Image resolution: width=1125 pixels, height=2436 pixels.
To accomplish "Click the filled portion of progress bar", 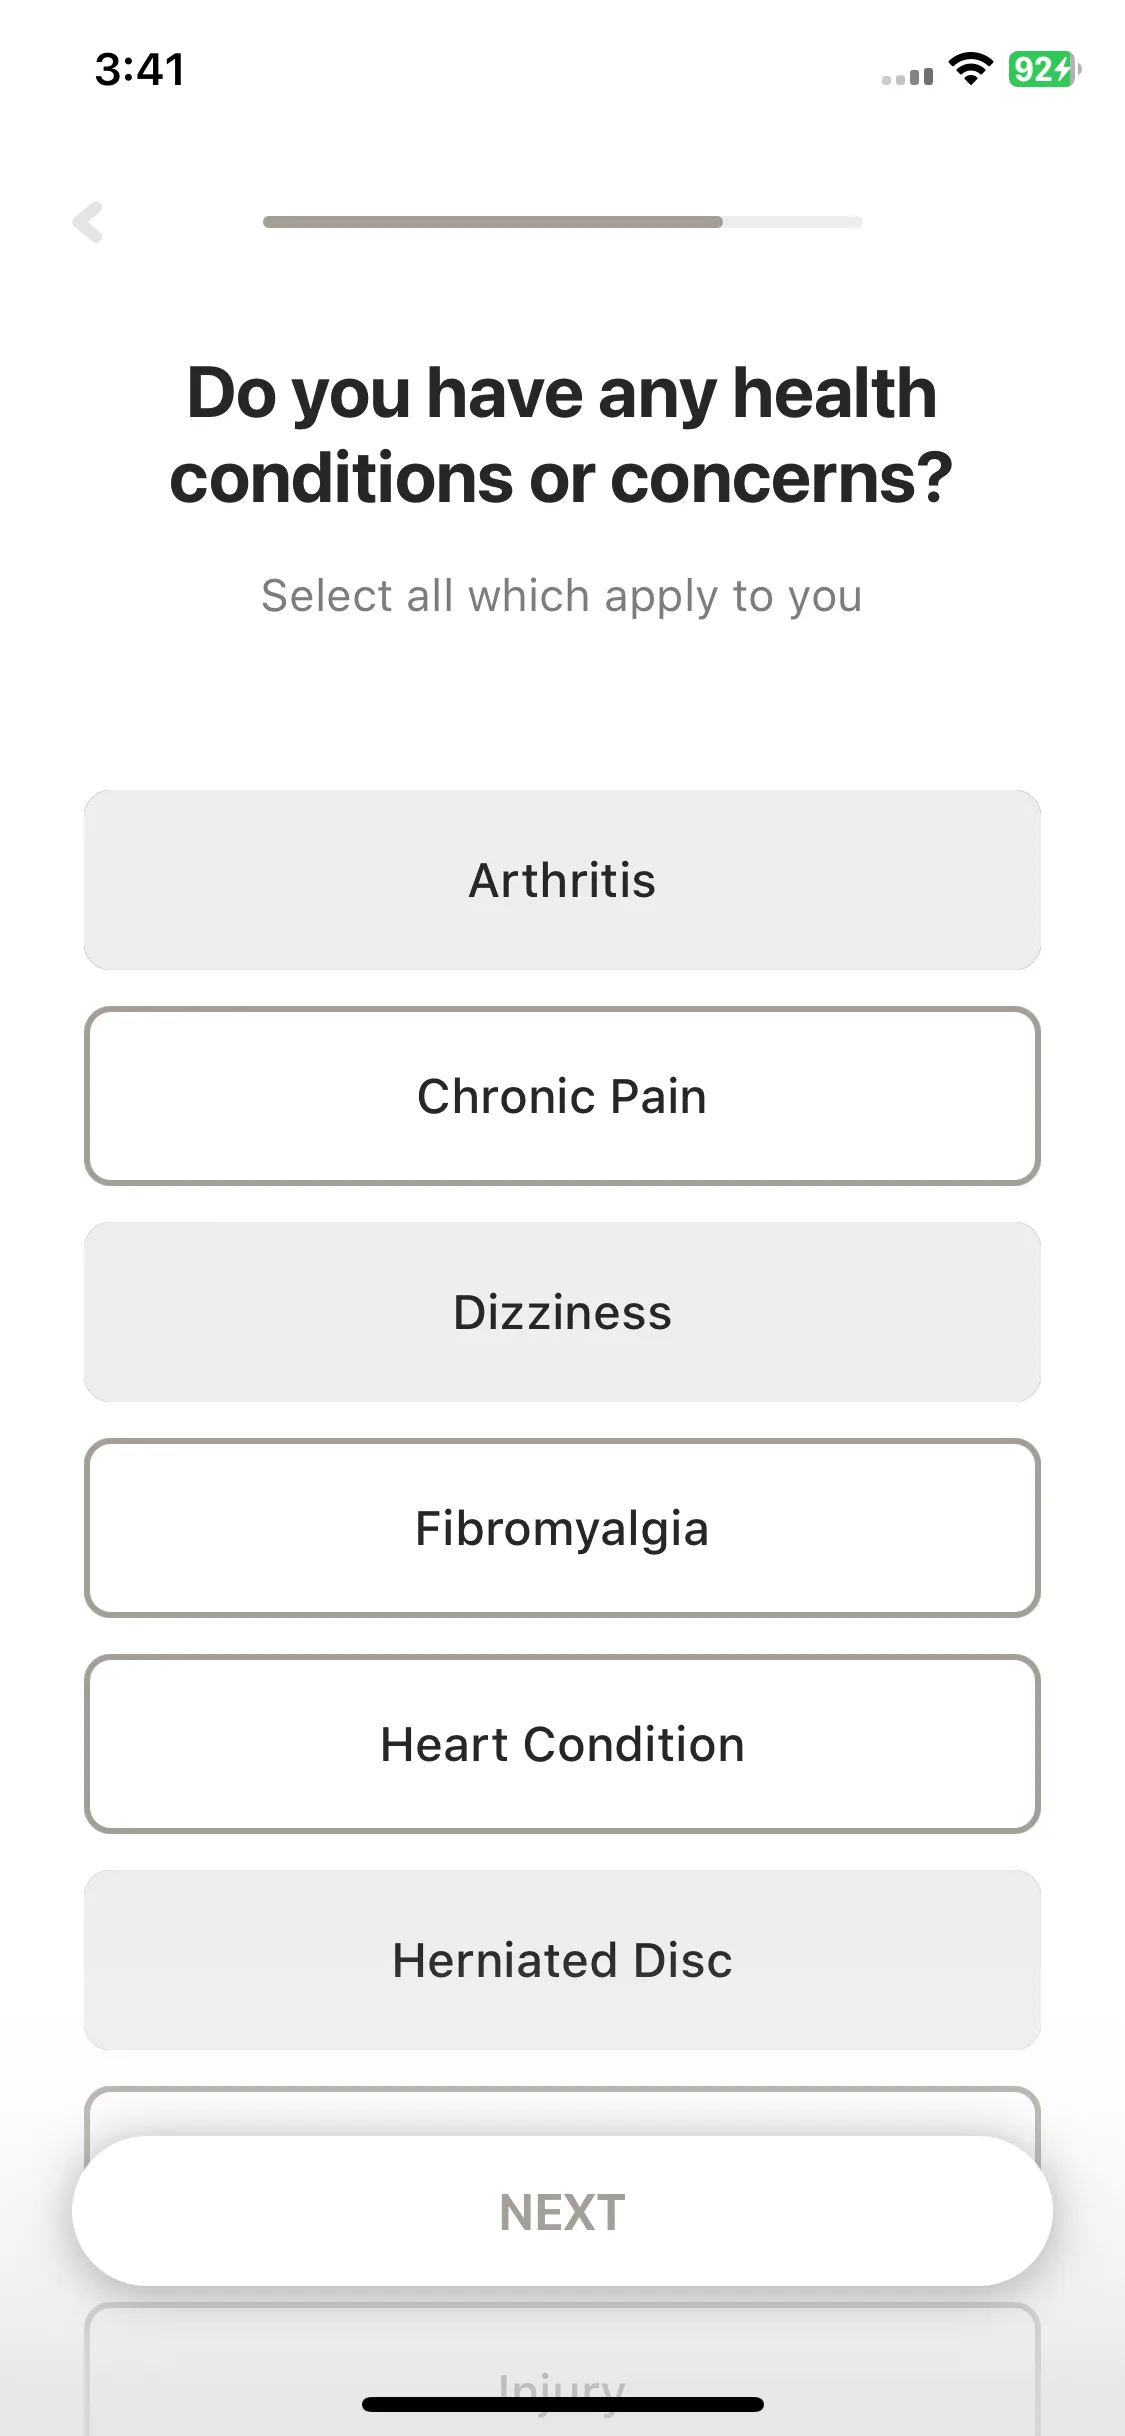I will coord(492,222).
